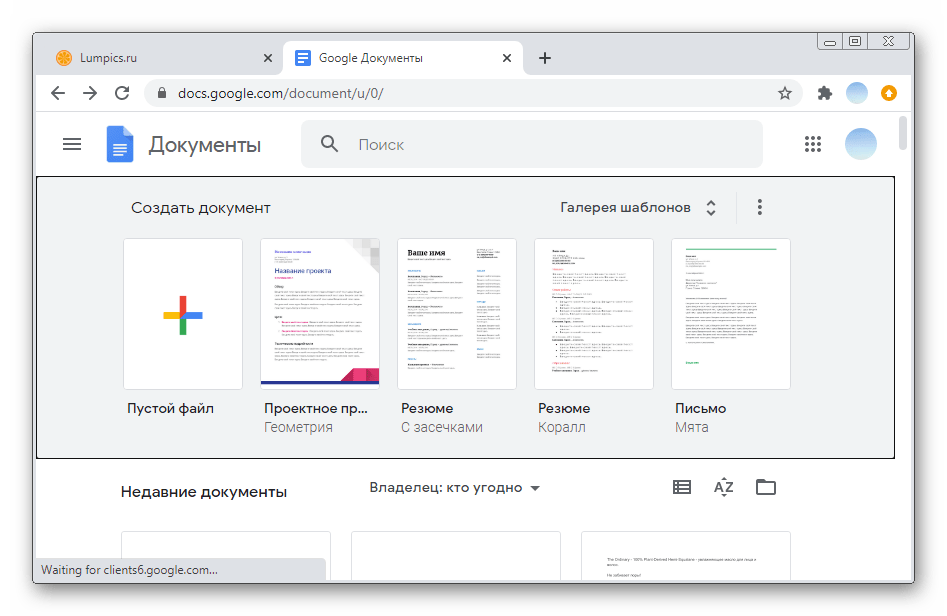This screenshot has height=616, width=947.
Task: Go forward in browser history
Action: point(90,93)
